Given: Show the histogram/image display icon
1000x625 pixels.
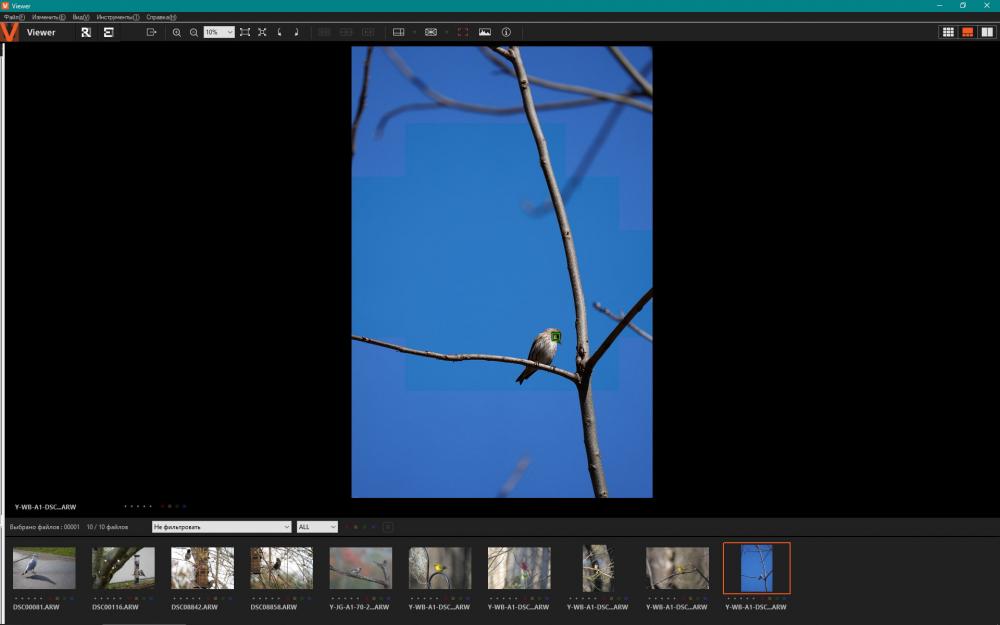Looking at the screenshot, I should click(485, 32).
